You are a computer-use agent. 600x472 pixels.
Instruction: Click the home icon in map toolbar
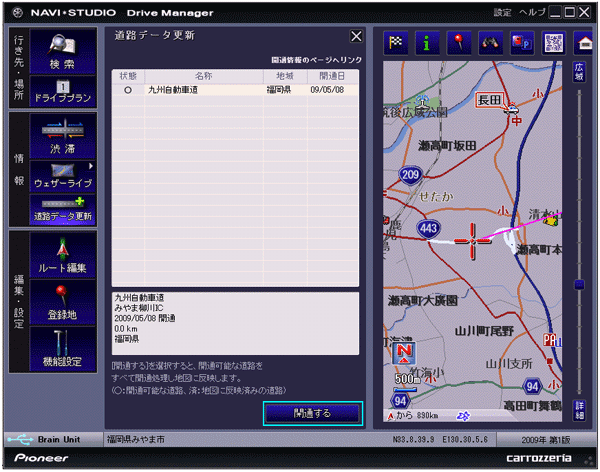click(x=584, y=43)
